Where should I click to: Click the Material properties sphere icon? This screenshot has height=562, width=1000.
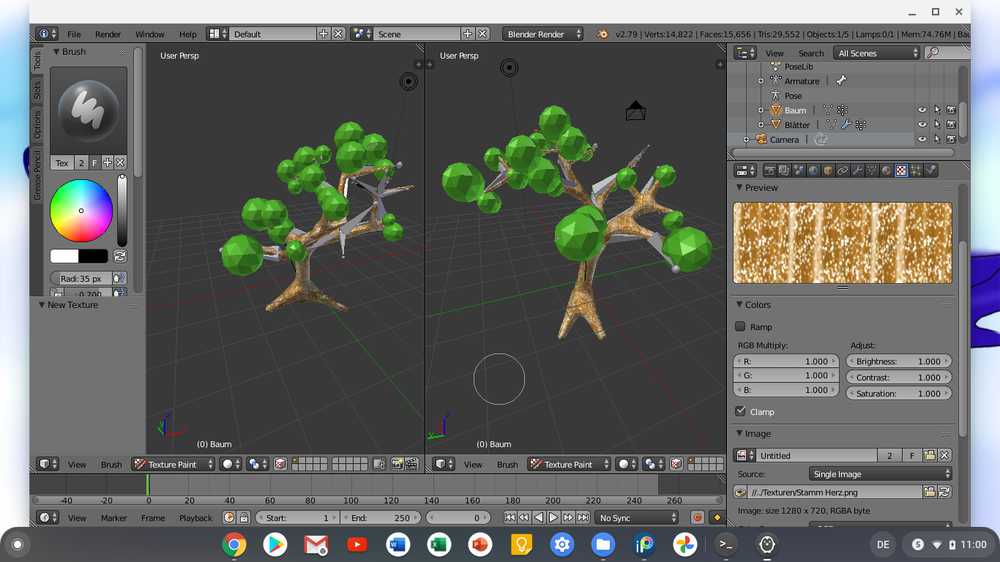click(x=886, y=170)
